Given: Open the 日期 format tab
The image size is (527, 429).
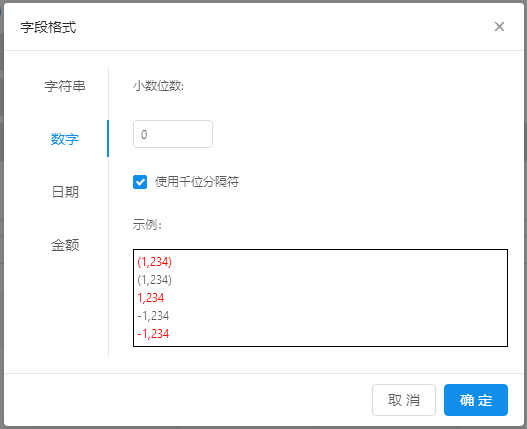Looking at the screenshot, I should [x=65, y=192].
